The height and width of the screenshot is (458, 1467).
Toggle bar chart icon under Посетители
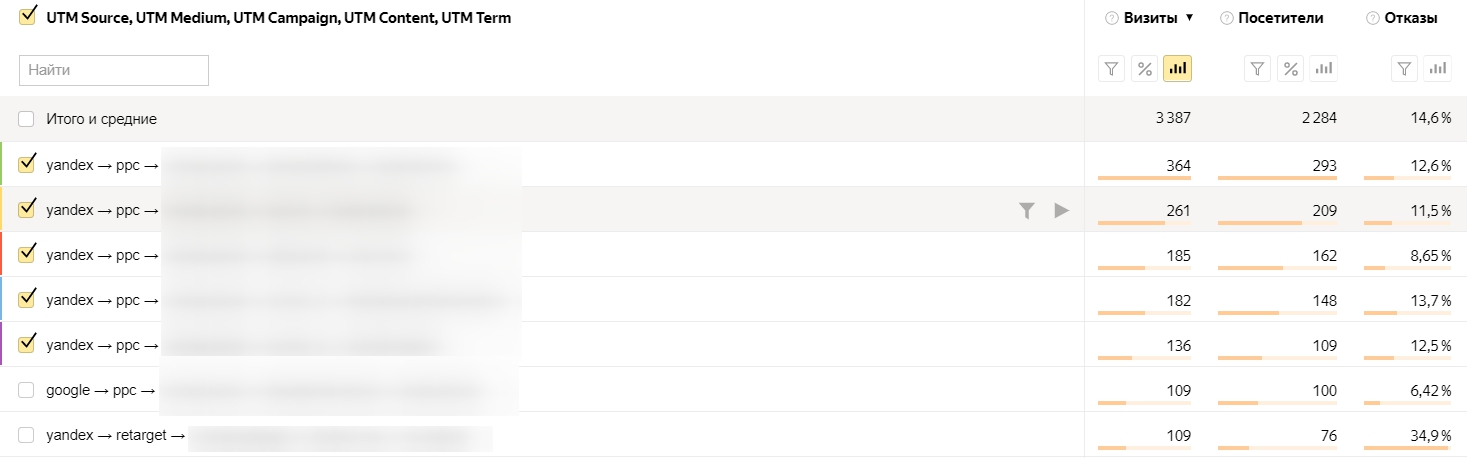point(1324,69)
